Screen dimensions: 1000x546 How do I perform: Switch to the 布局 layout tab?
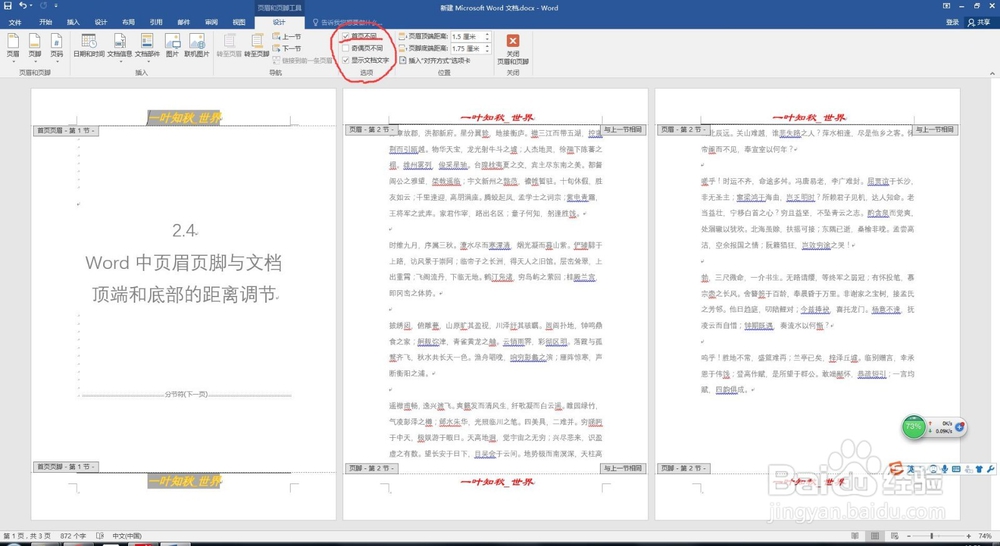[x=128, y=22]
